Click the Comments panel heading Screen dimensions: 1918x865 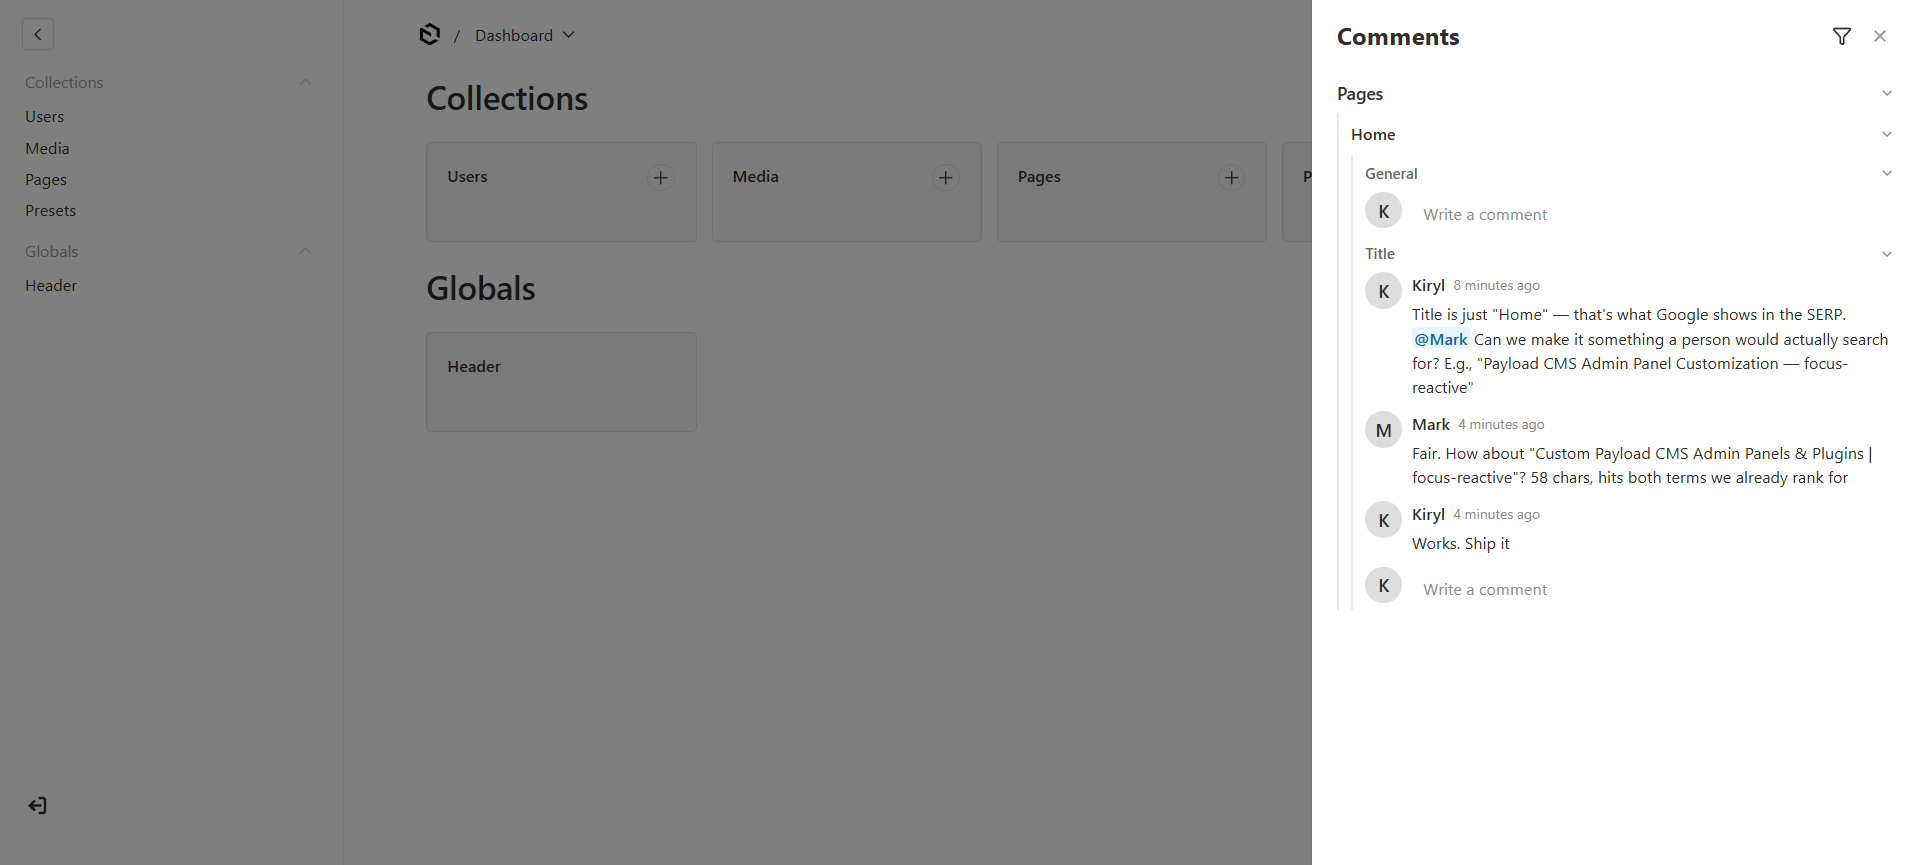pyautogui.click(x=1398, y=37)
